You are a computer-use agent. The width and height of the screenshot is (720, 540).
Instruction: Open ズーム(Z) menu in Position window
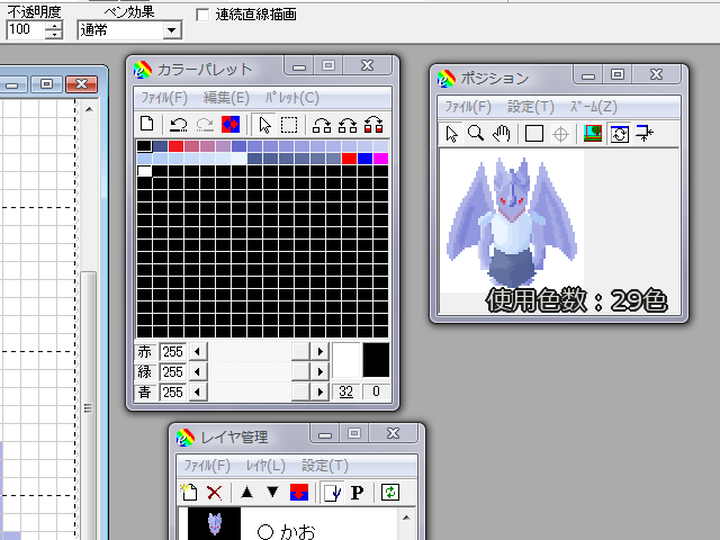tap(593, 107)
